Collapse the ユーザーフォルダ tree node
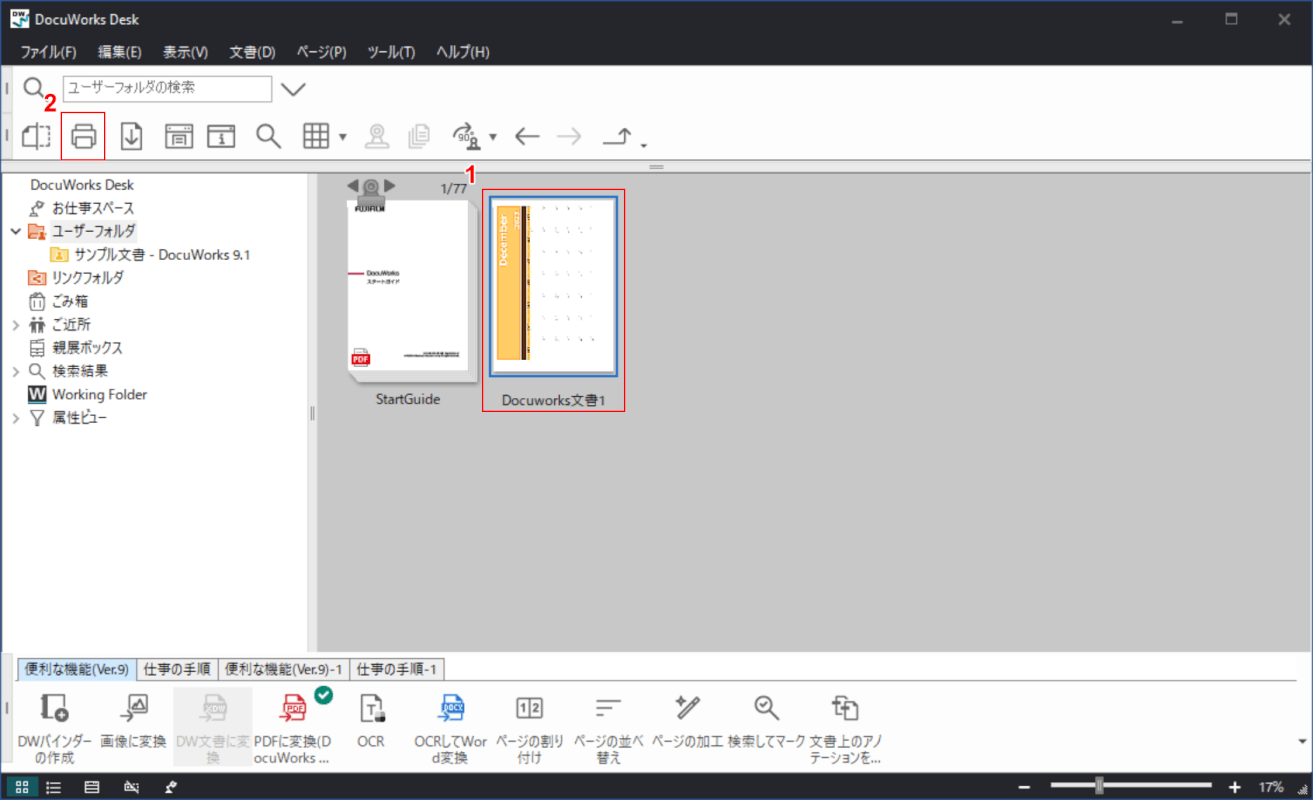 point(15,231)
